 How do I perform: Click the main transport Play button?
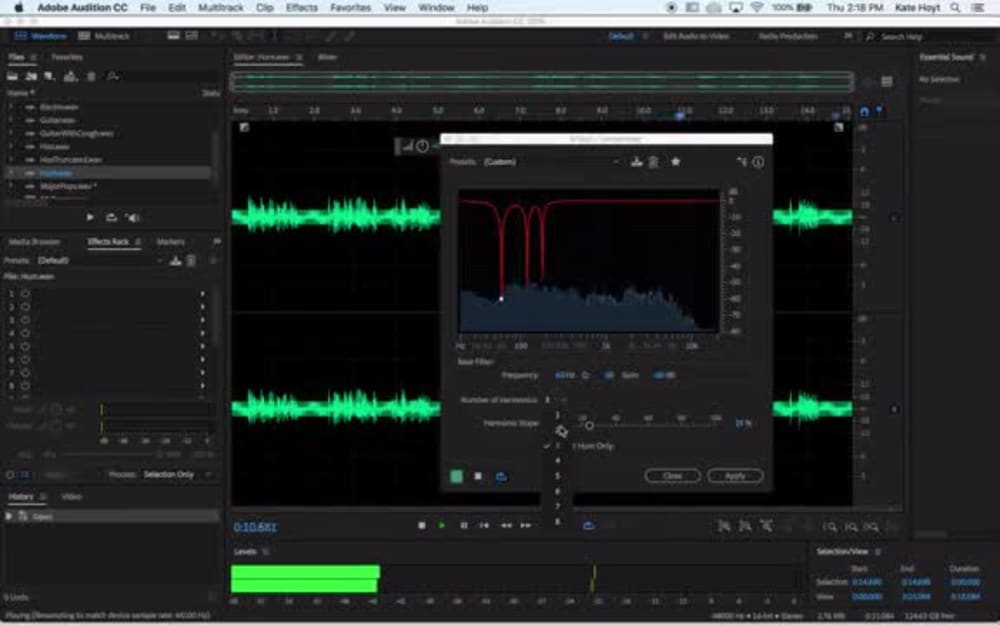441,526
